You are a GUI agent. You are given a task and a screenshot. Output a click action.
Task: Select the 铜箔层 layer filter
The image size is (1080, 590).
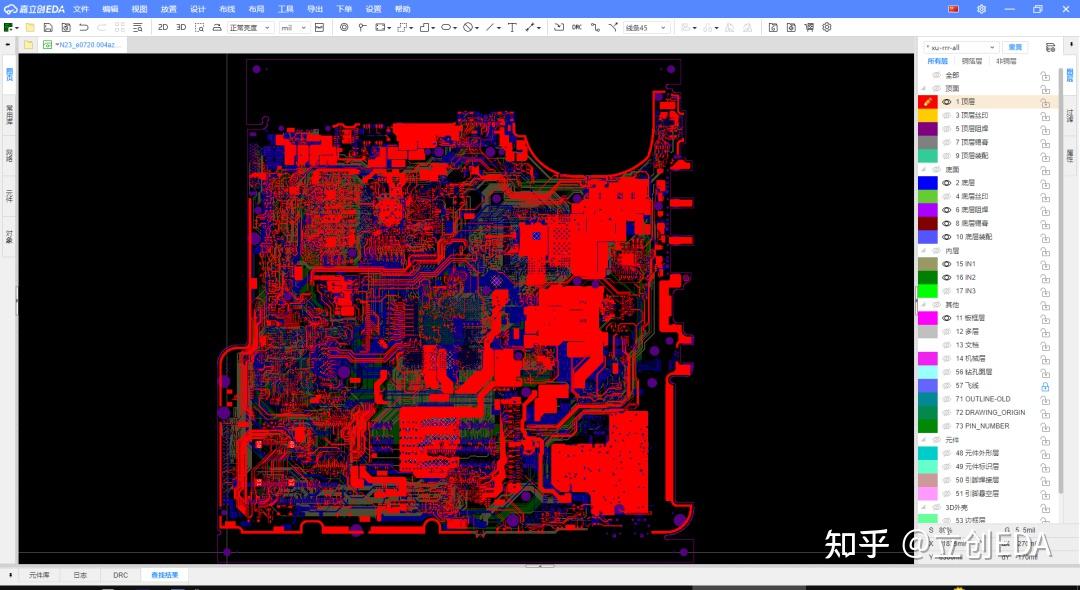972,61
